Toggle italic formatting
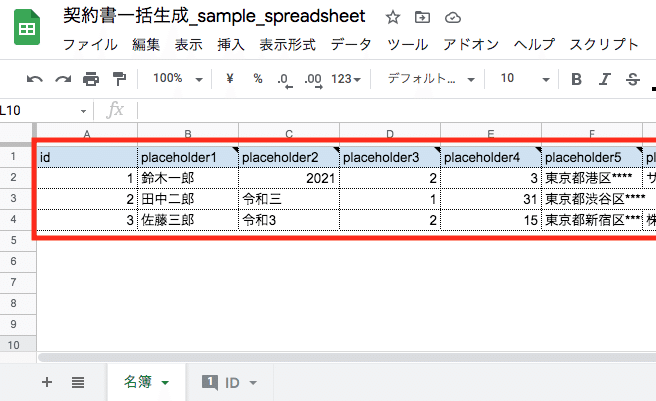Image resolution: width=656 pixels, height=401 pixels. [605, 79]
